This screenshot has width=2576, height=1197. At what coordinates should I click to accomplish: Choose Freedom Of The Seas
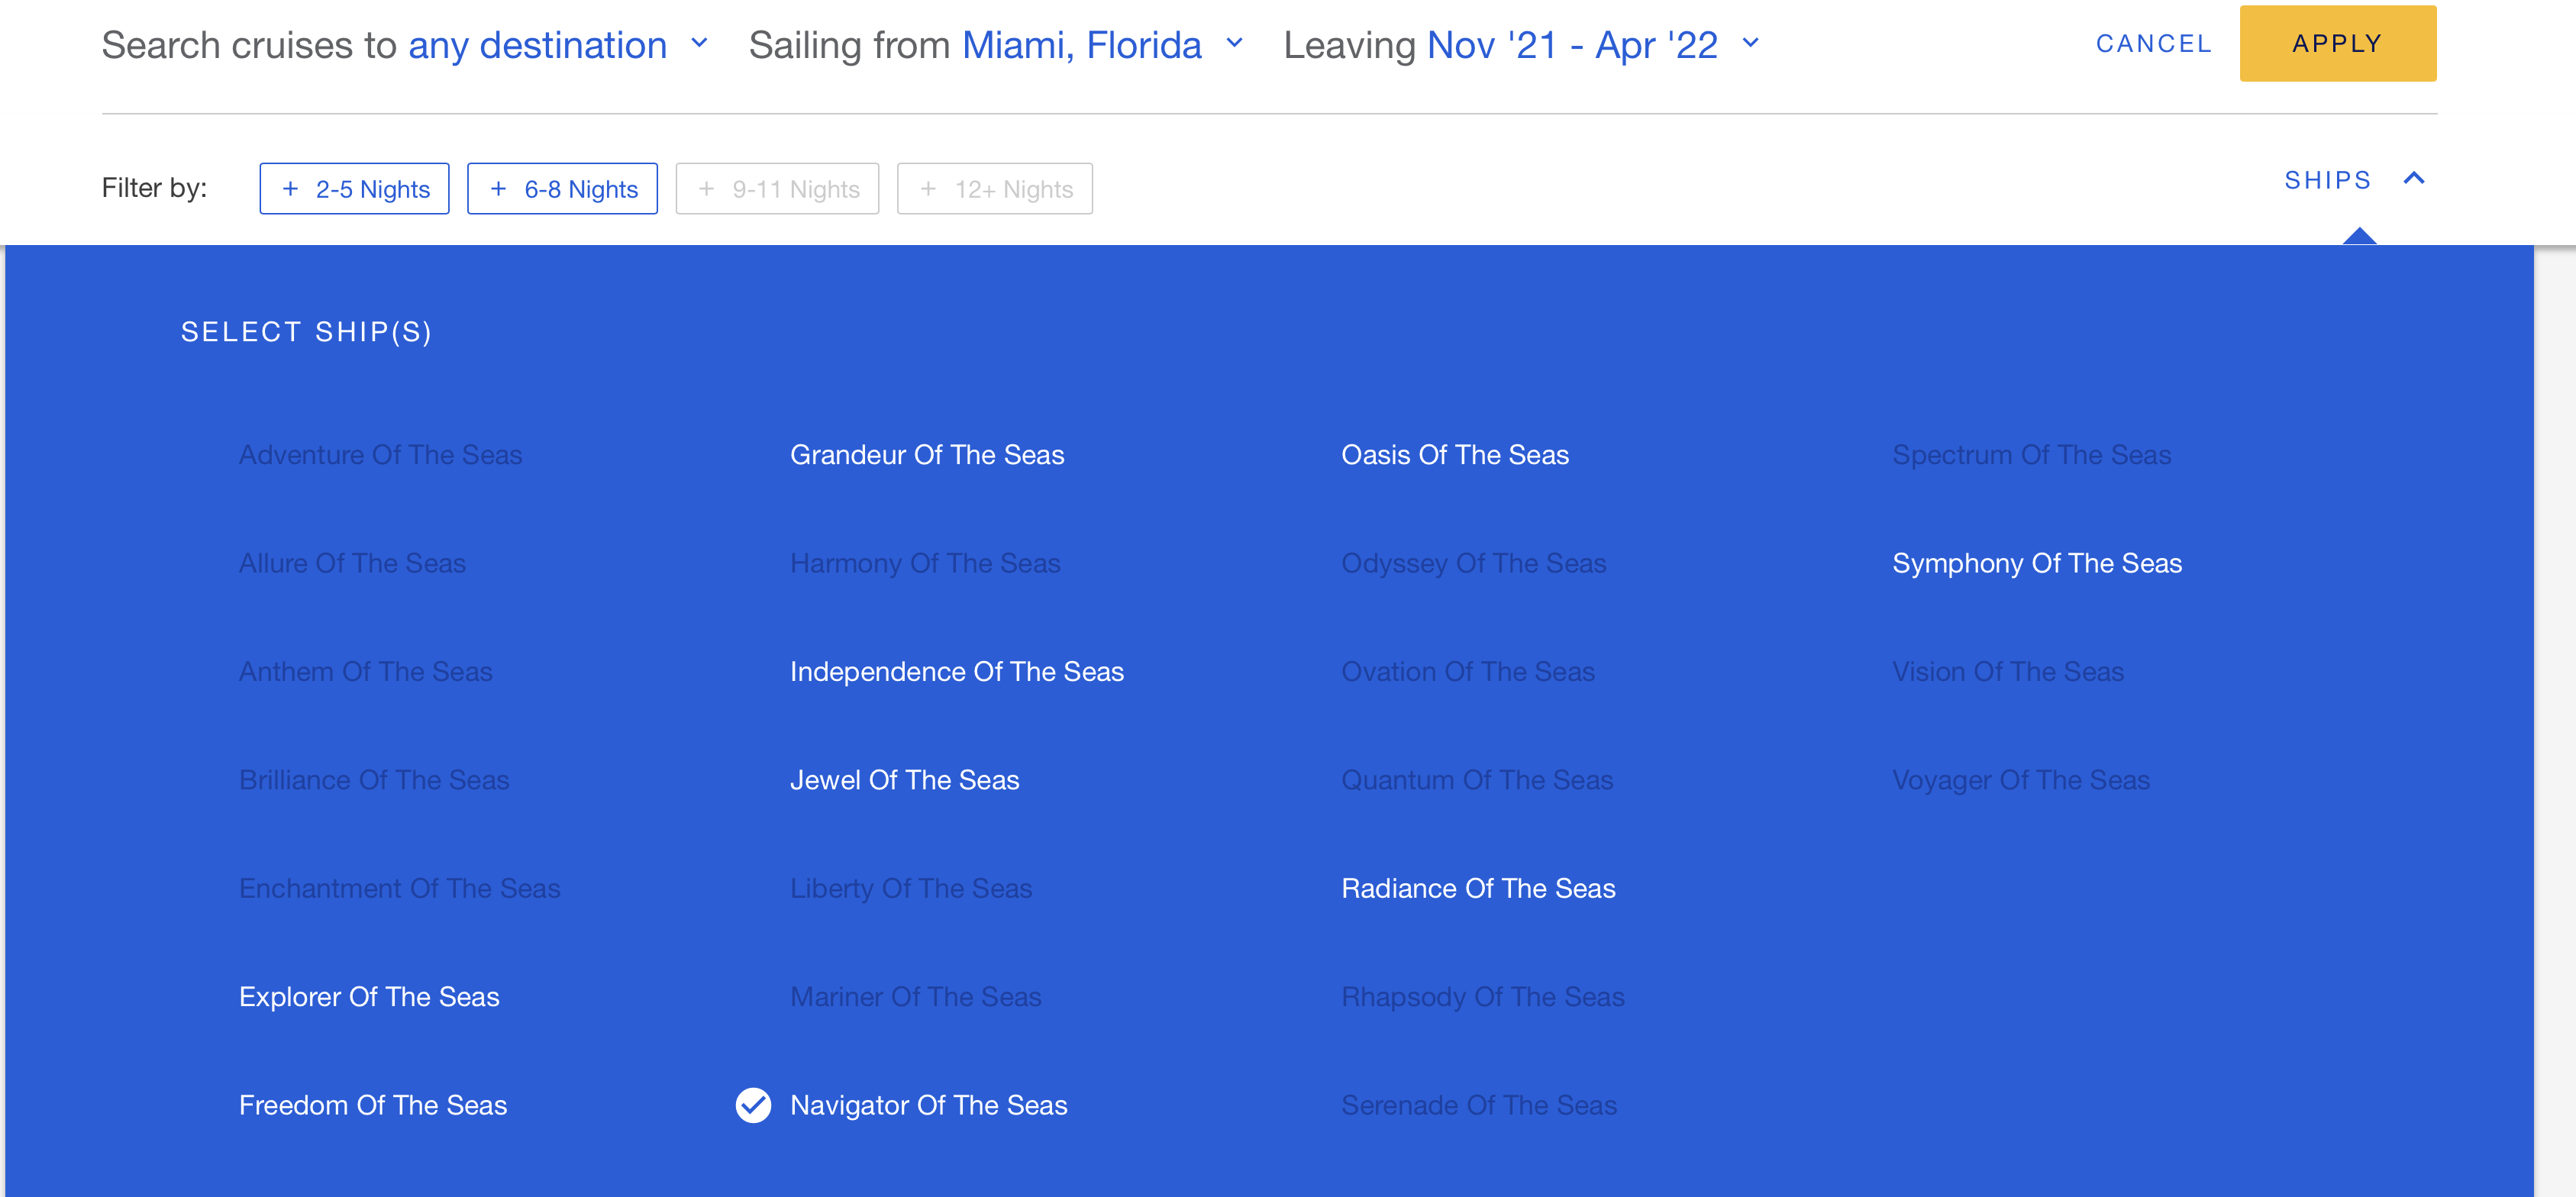point(372,1105)
